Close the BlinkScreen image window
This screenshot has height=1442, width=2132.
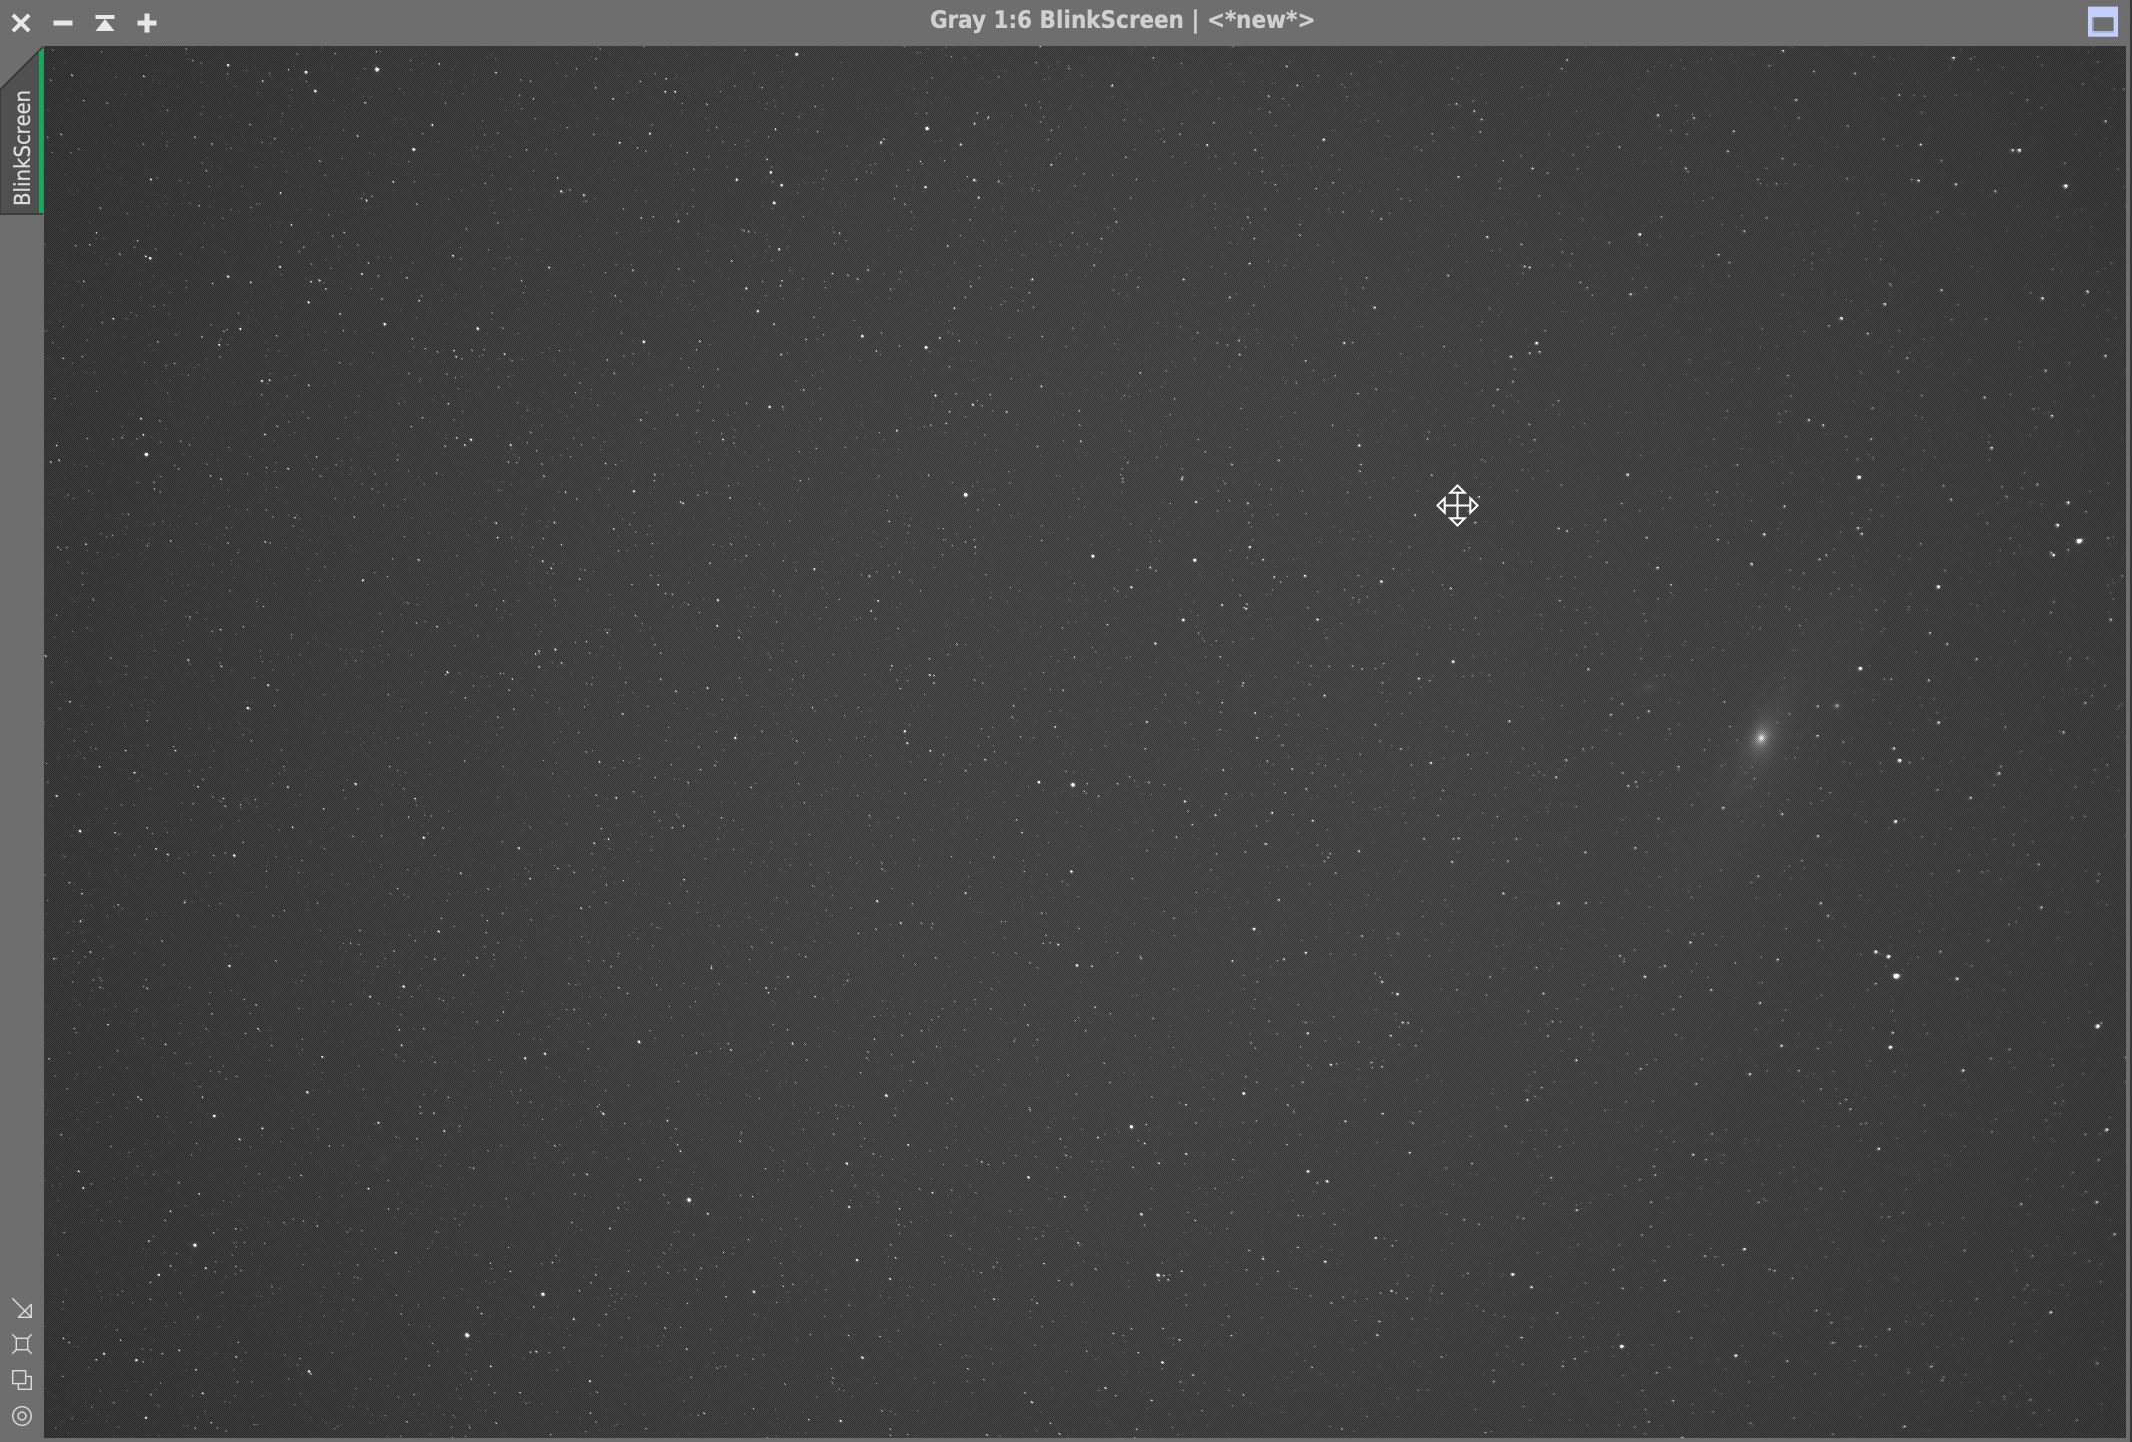[x=21, y=22]
